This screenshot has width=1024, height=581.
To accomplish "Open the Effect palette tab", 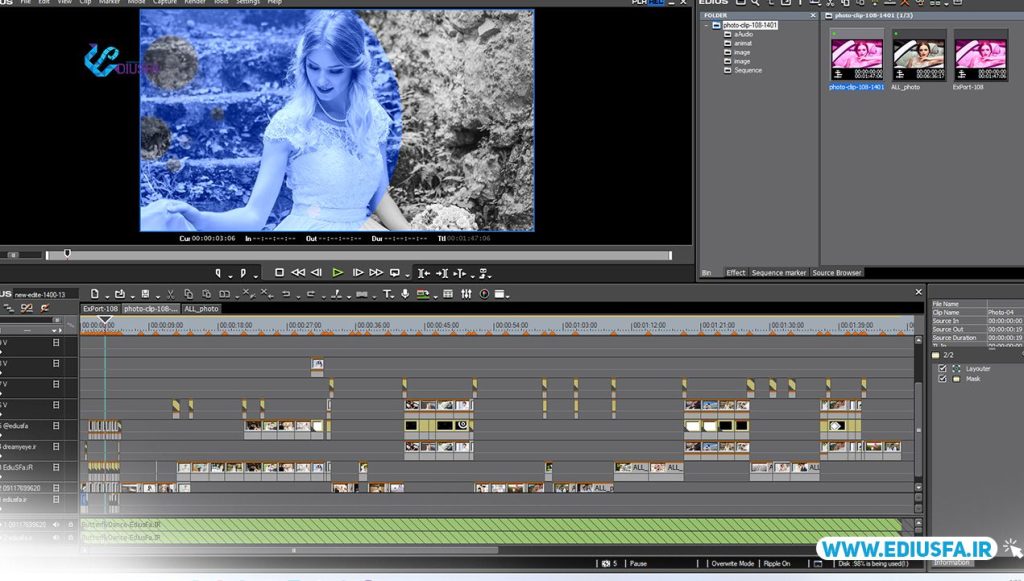I will click(x=735, y=273).
